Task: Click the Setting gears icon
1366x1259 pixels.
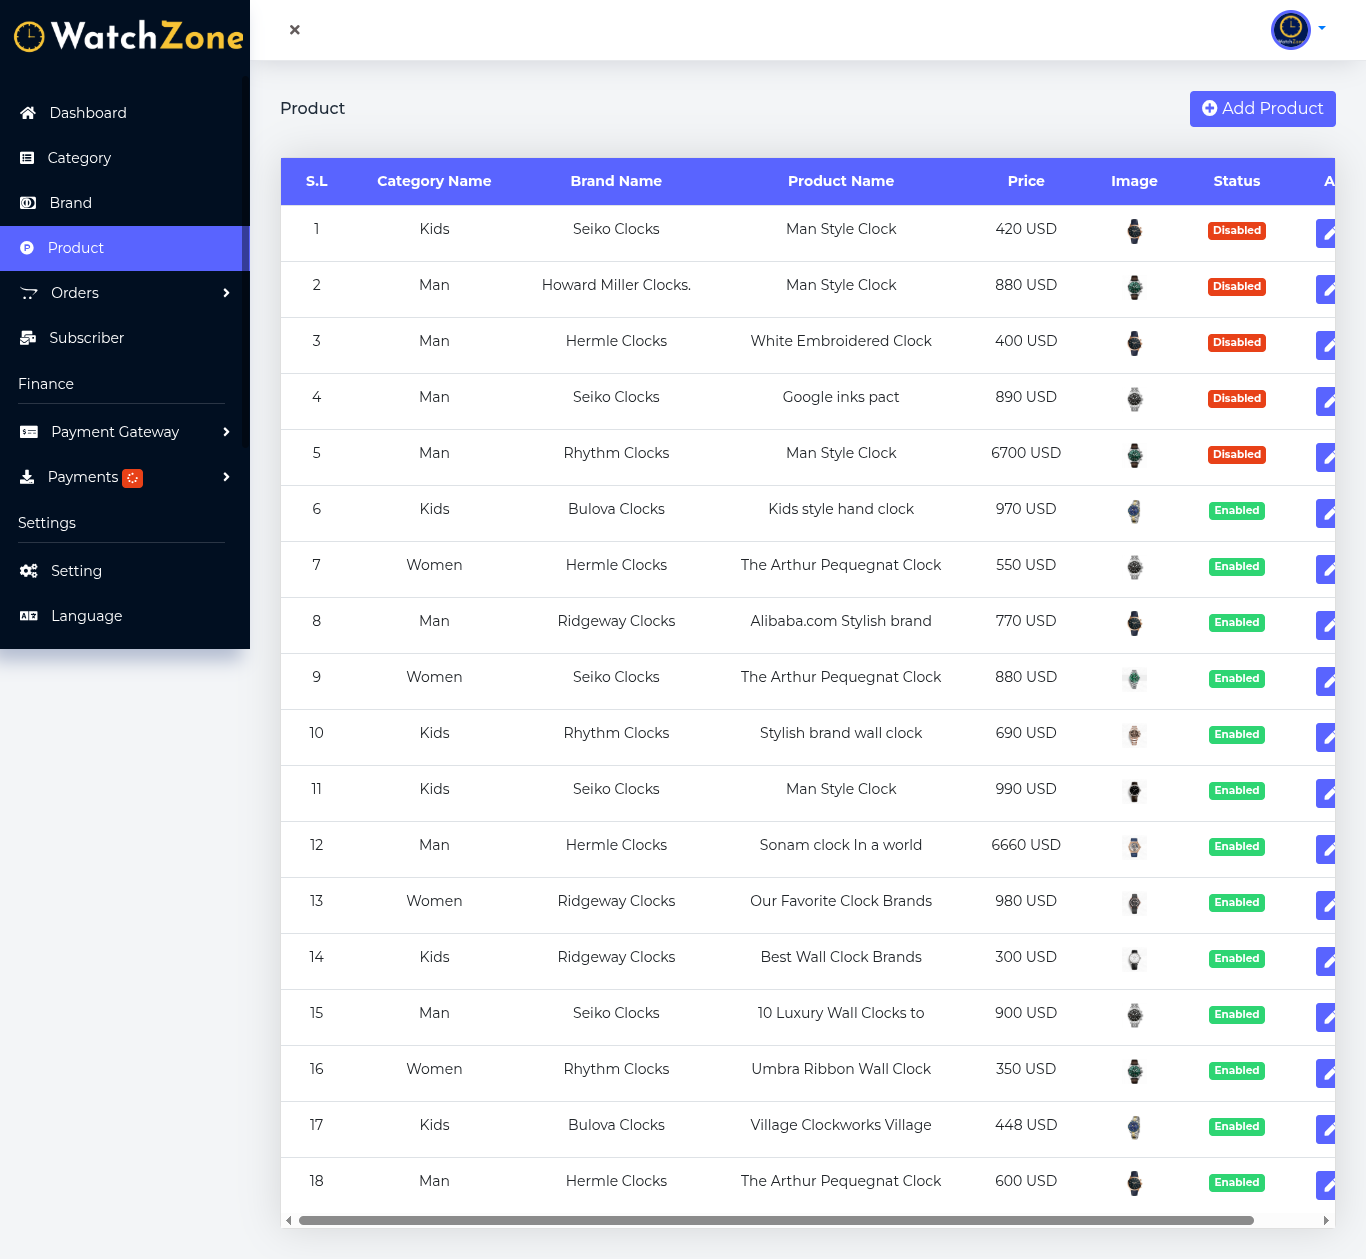Action: [x=29, y=571]
